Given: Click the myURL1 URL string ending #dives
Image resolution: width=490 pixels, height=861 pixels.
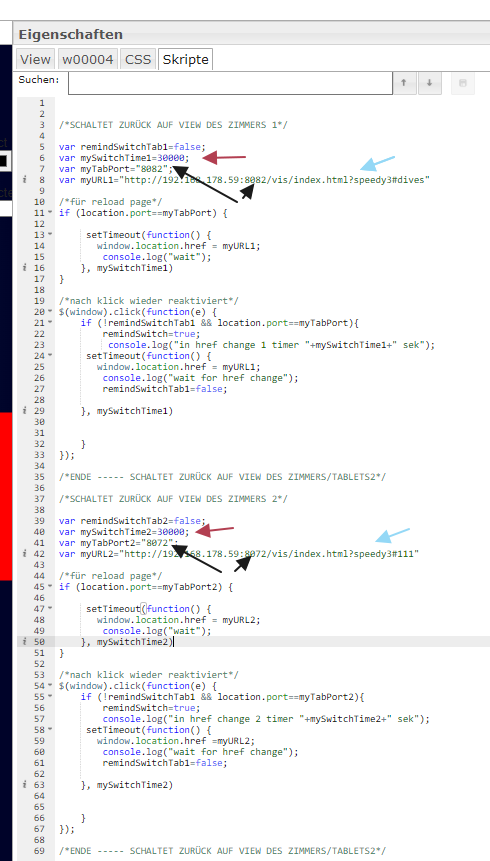Looking at the screenshot, I should pyautogui.click(x=275, y=180).
